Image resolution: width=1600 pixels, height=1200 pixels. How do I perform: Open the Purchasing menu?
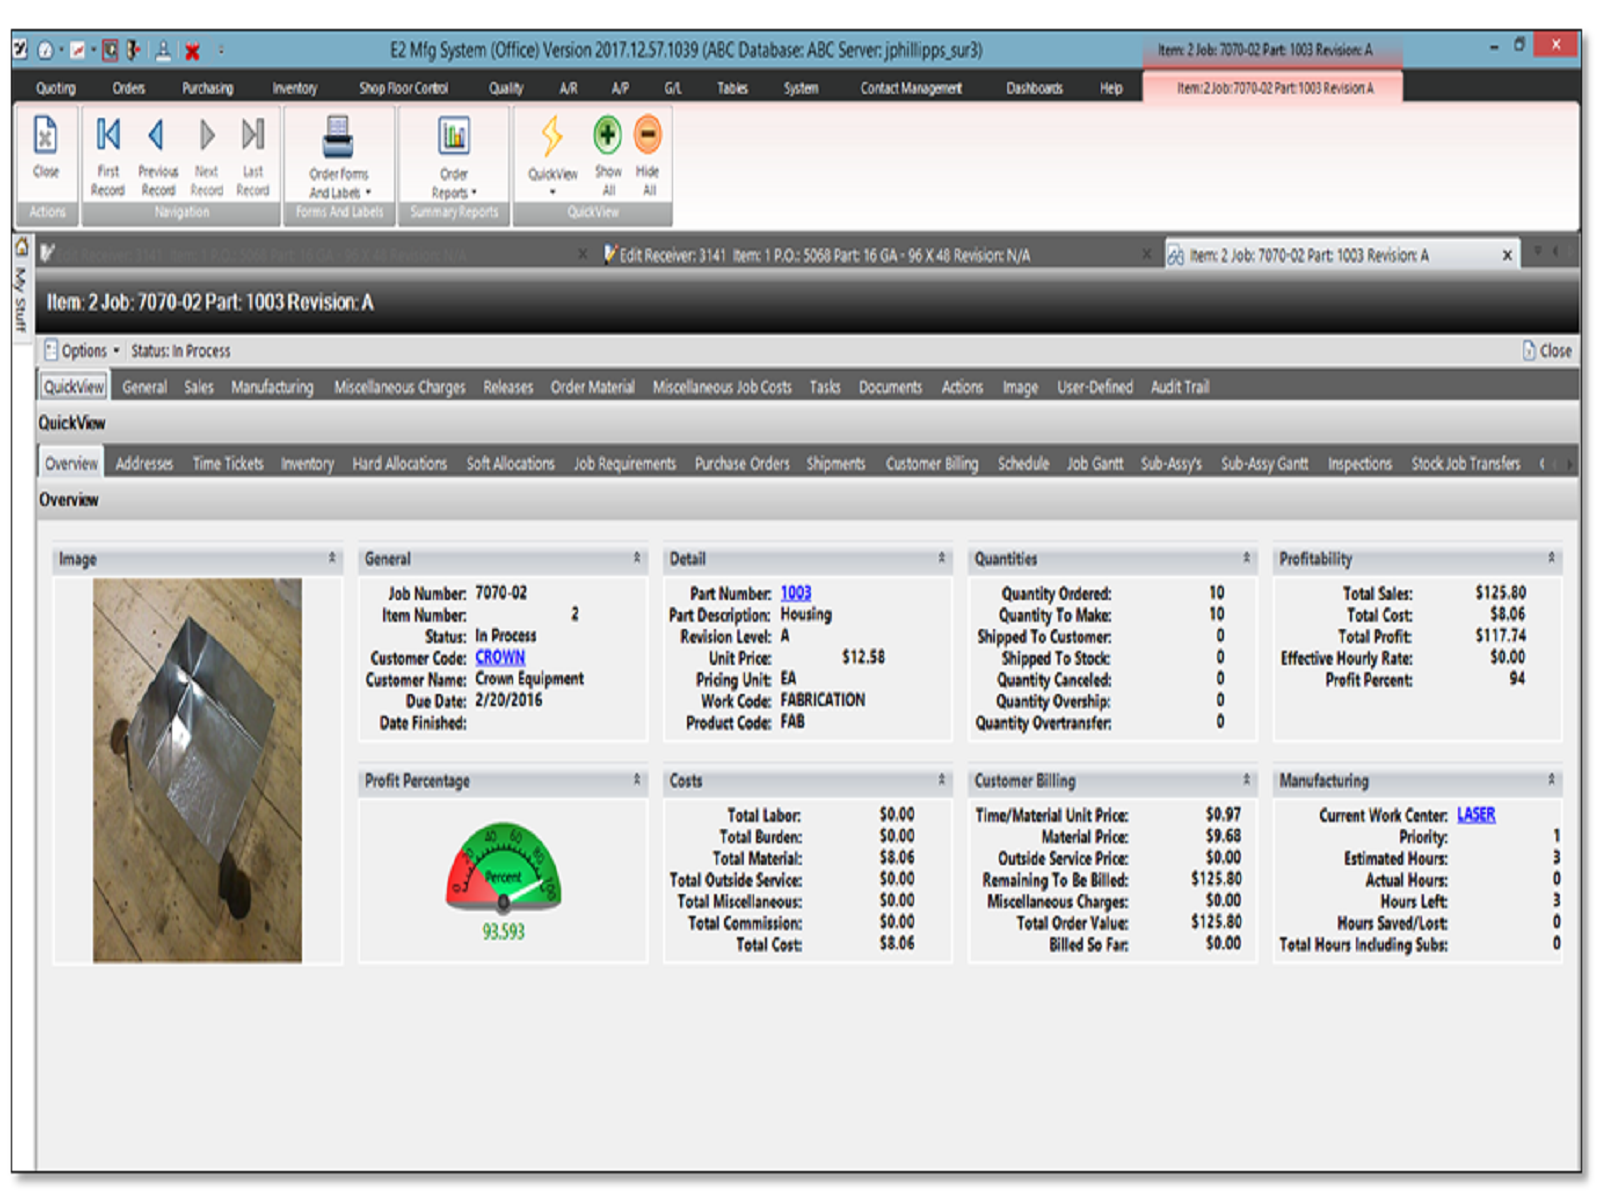(x=207, y=88)
